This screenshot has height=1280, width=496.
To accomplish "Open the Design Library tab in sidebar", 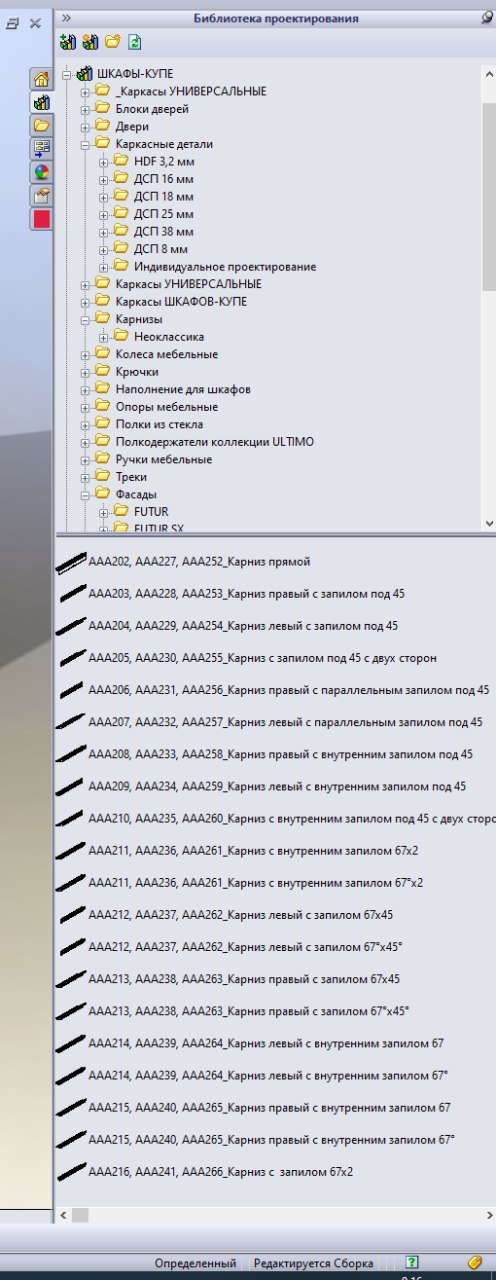I will click(41, 102).
